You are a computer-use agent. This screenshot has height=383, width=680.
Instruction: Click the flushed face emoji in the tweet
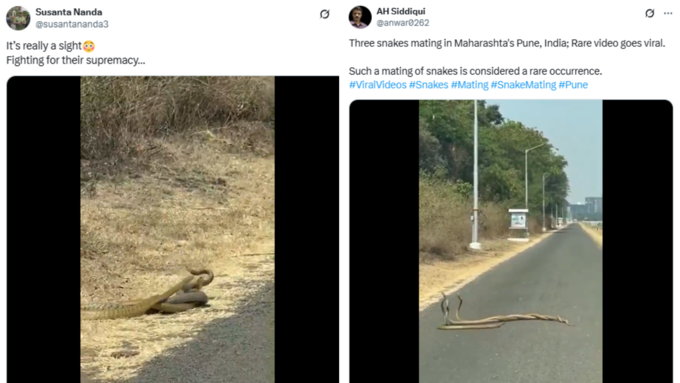click(89, 46)
